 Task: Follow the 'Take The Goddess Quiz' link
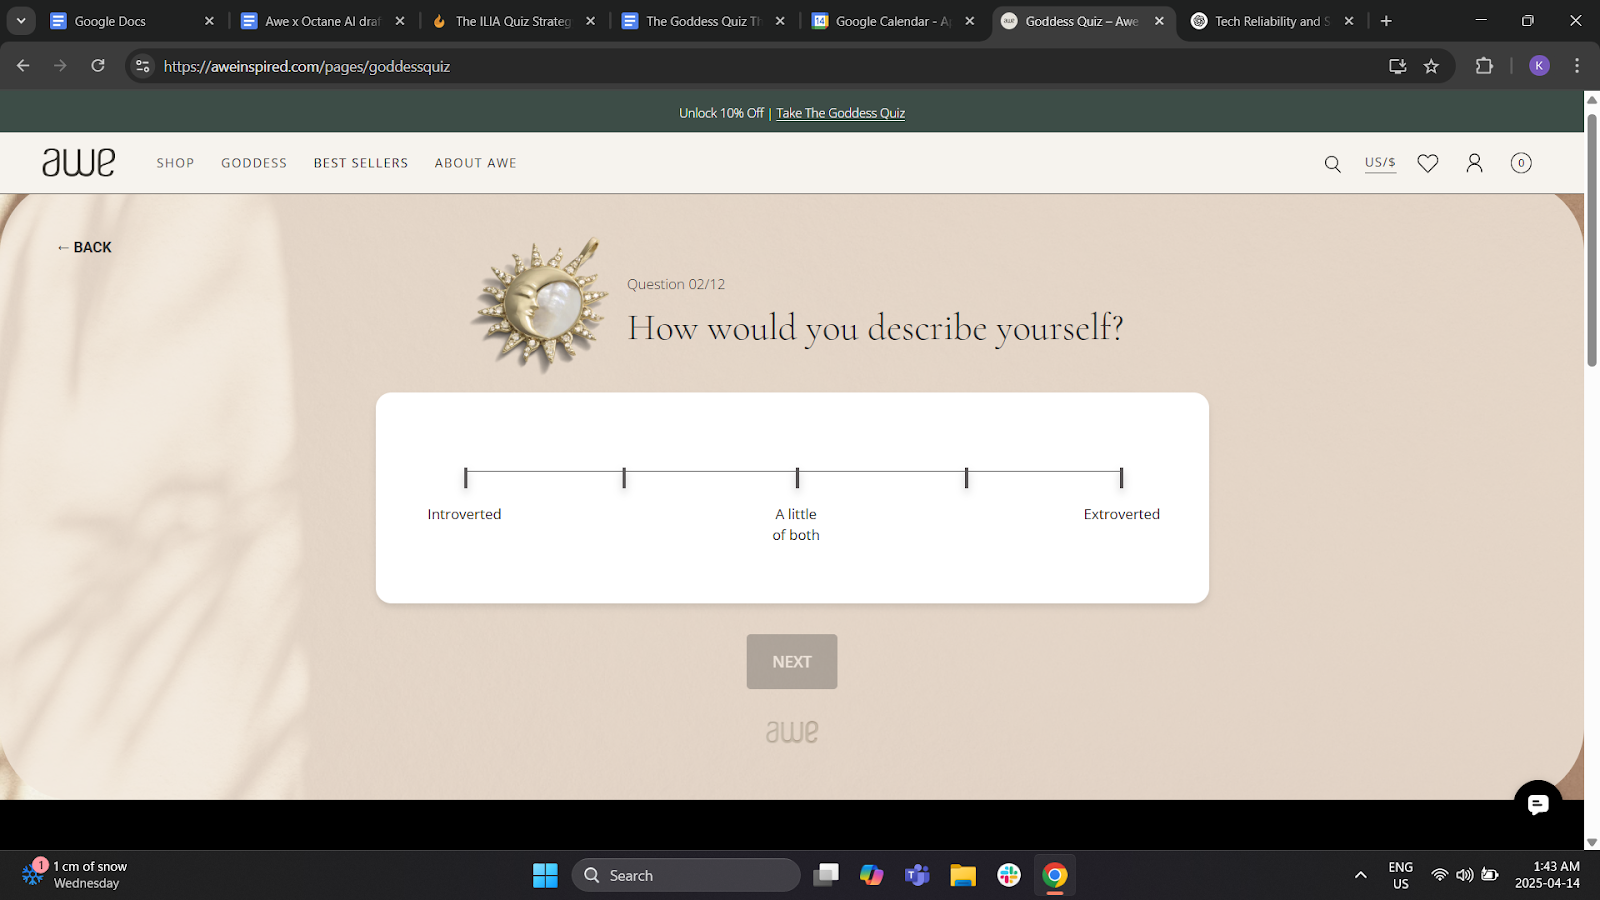pyautogui.click(x=840, y=113)
